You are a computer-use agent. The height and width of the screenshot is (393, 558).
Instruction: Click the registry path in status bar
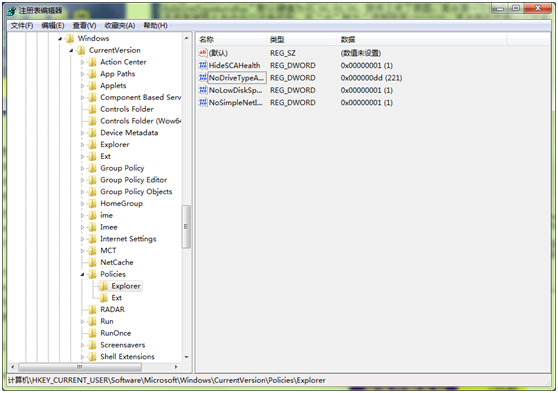coord(167,380)
